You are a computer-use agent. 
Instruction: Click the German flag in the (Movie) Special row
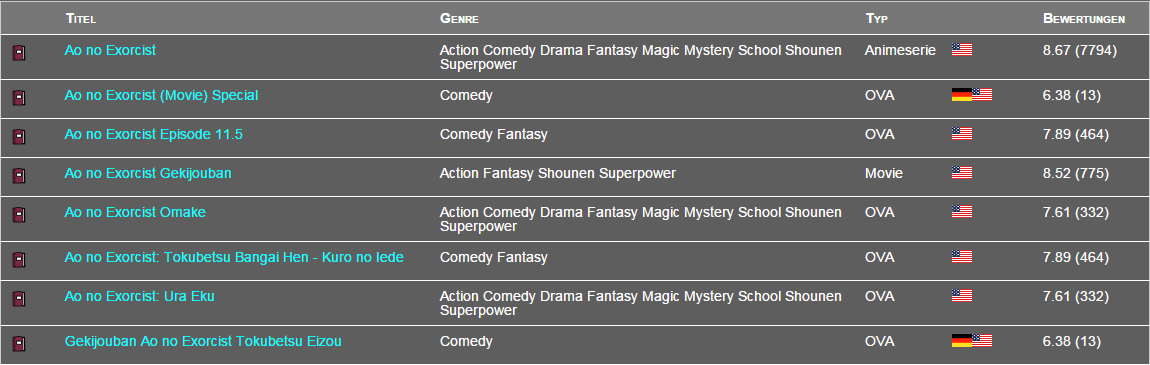(x=962, y=95)
